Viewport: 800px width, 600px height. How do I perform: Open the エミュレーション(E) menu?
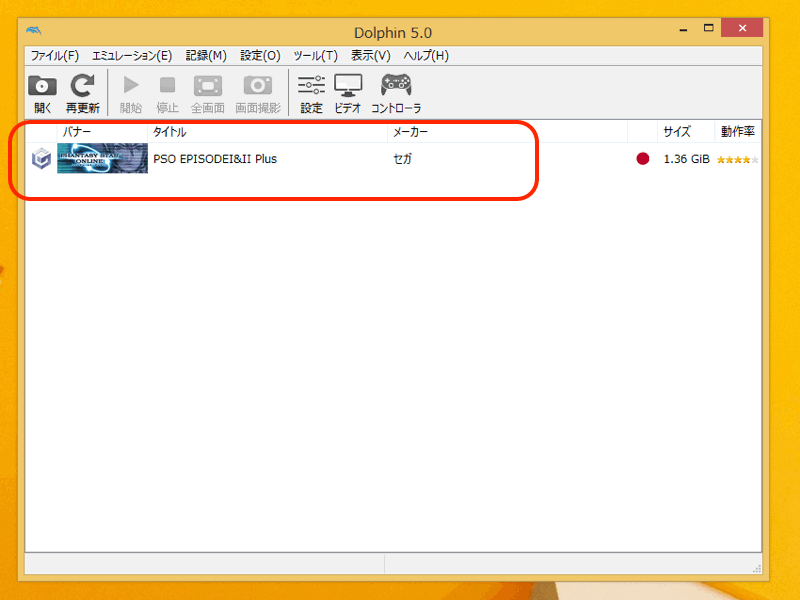point(132,56)
